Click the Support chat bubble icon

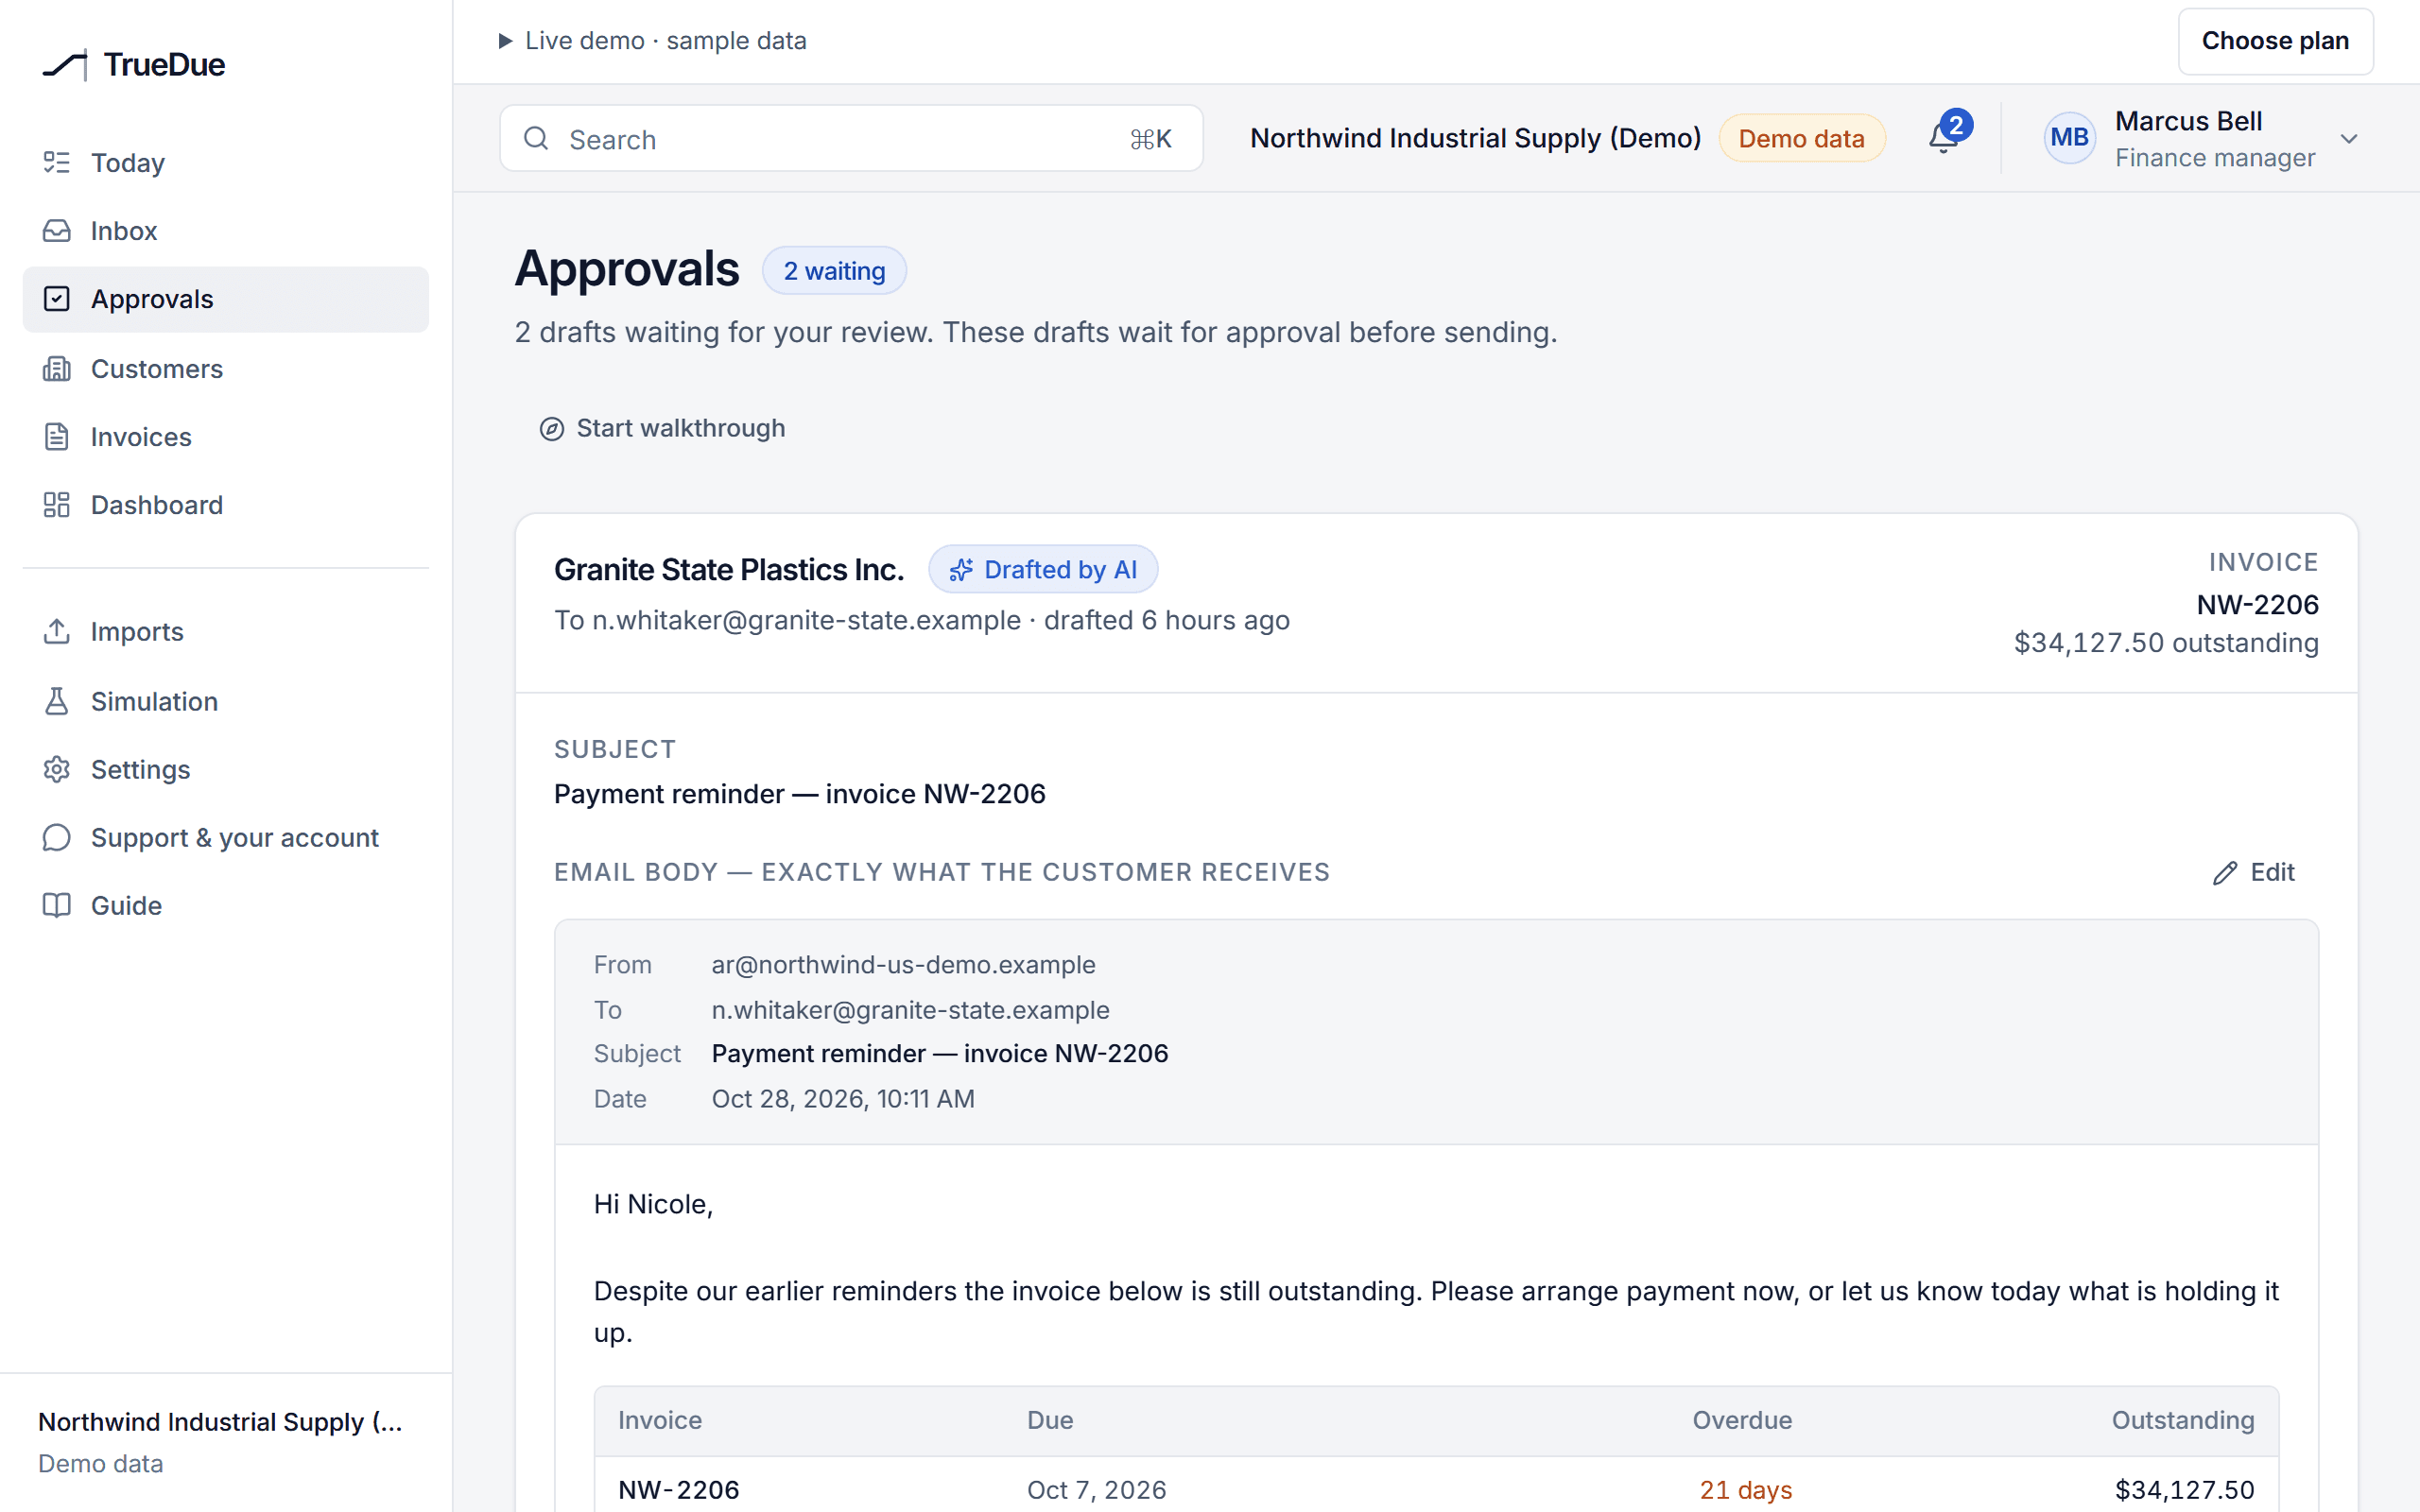[x=57, y=837]
